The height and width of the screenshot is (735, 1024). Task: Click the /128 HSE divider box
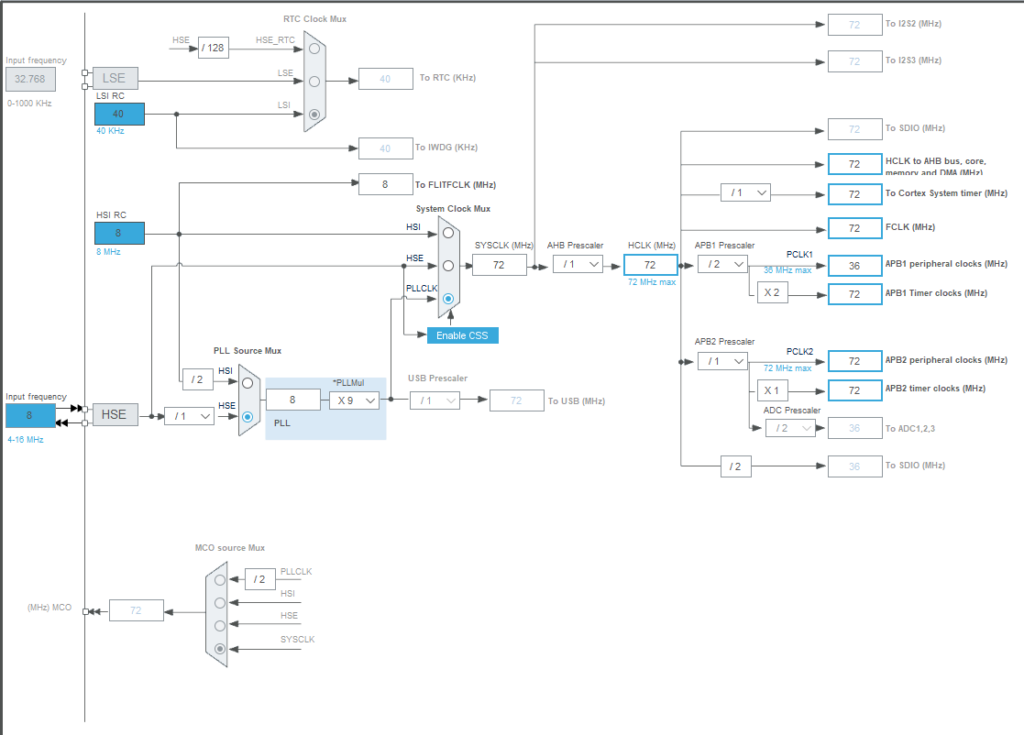[x=214, y=48]
